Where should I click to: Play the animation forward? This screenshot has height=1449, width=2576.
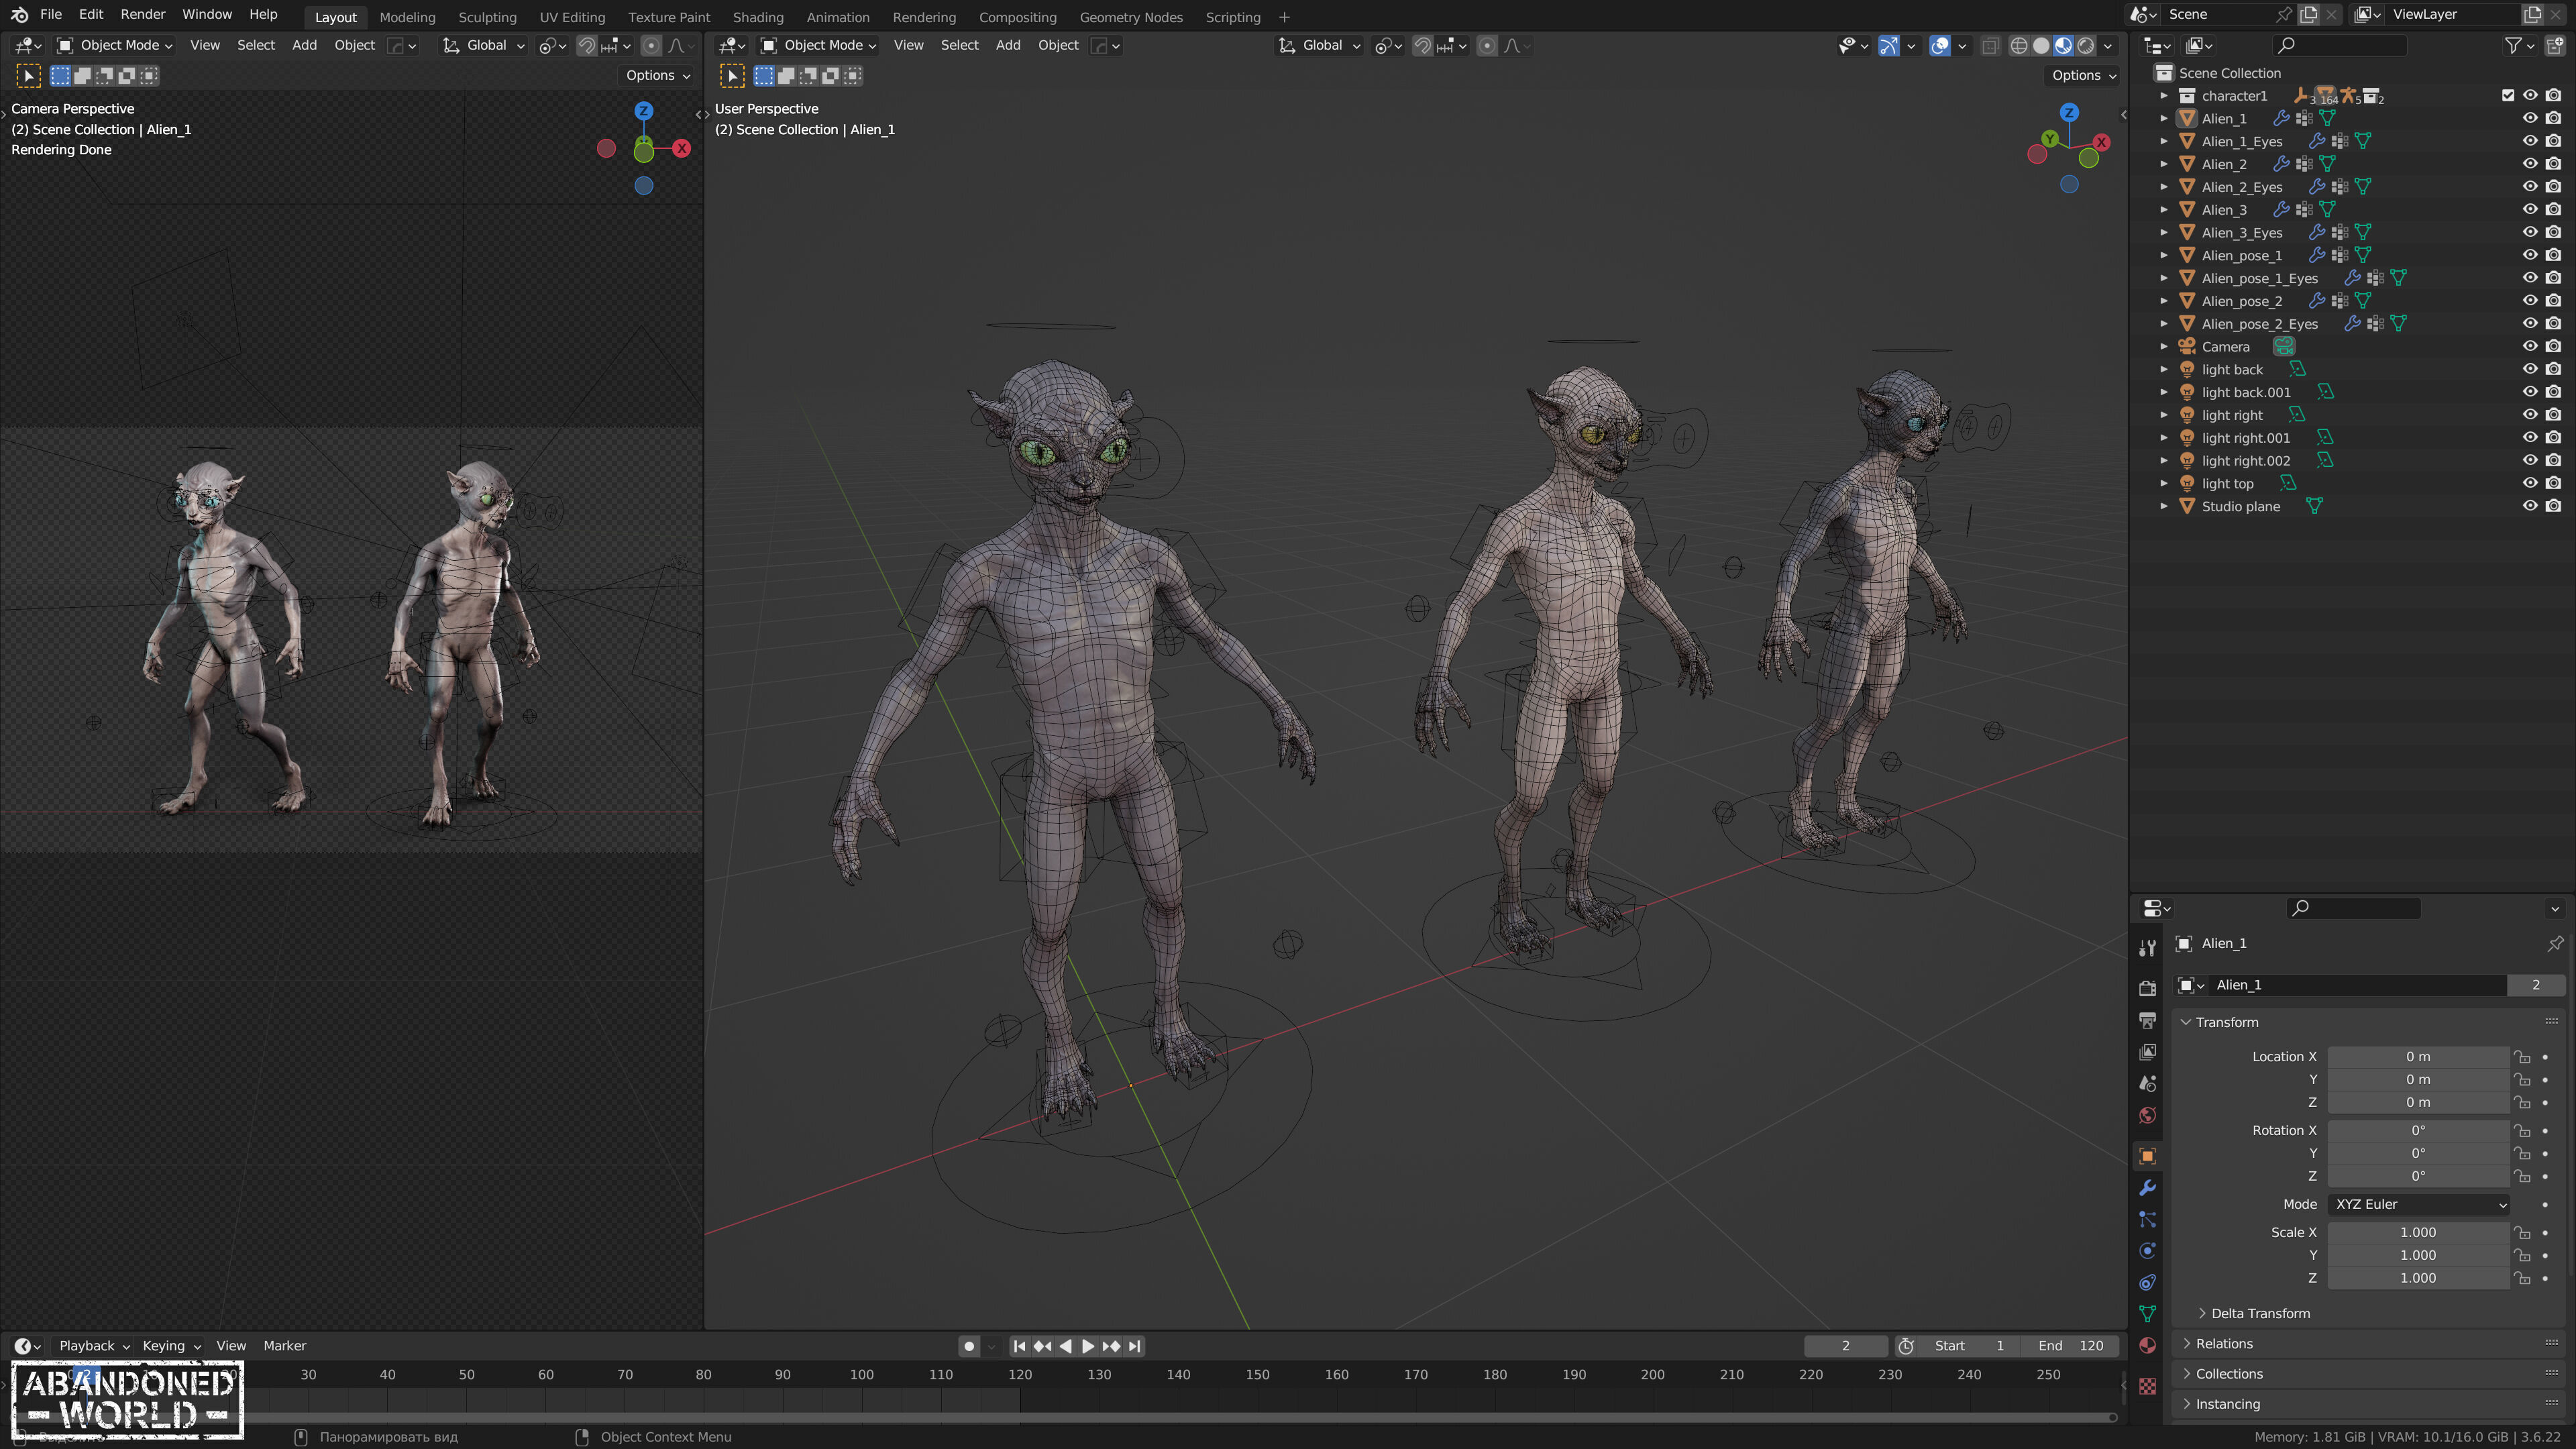[1088, 1346]
